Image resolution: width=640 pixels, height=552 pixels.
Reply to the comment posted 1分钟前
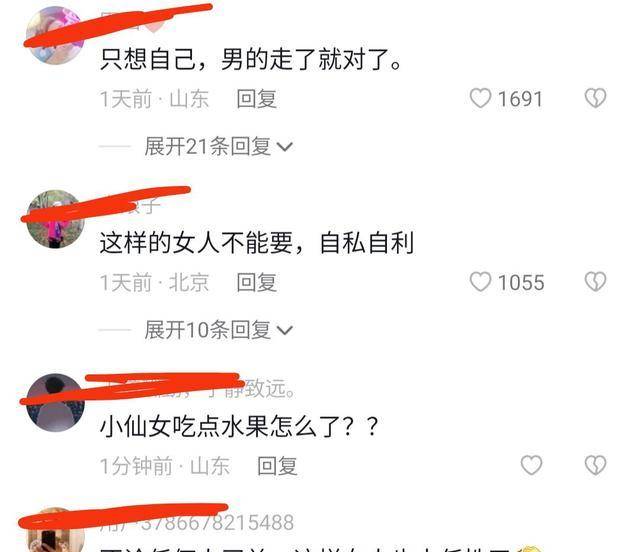click(277, 466)
